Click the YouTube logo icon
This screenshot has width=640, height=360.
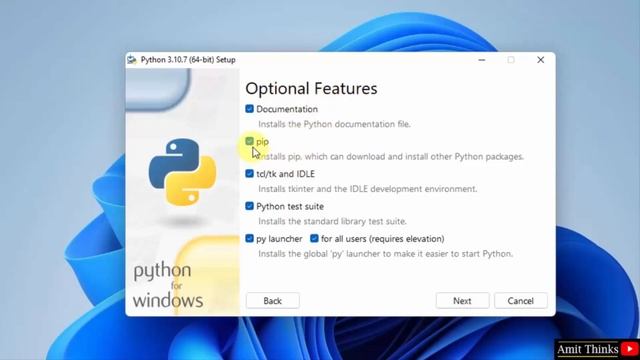pyautogui.click(x=630, y=349)
